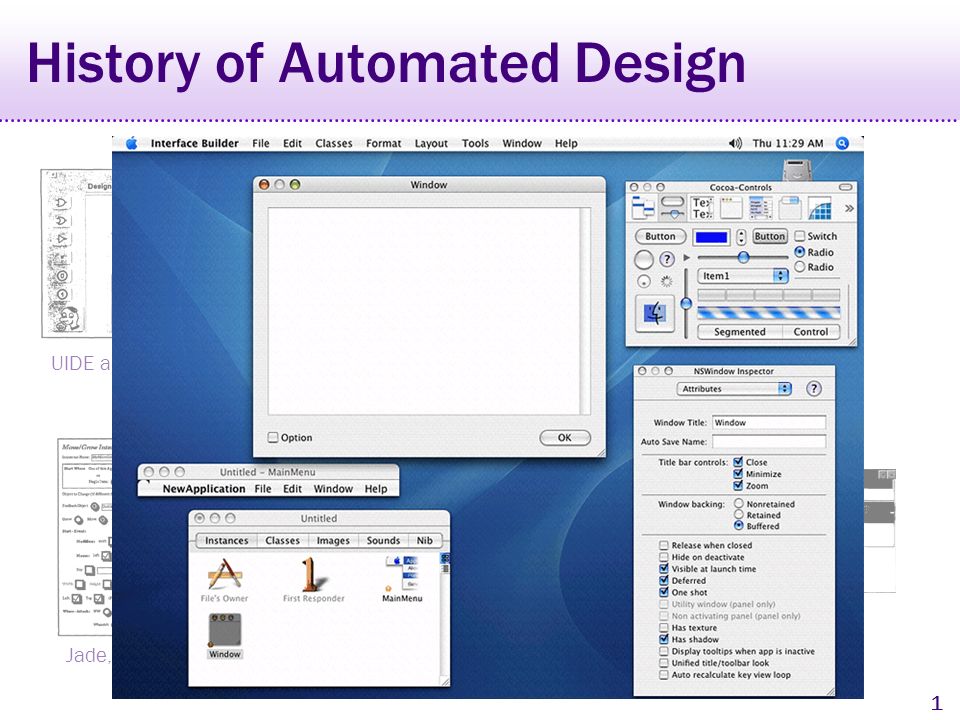960x720 pixels.
Task: Select the second Radio button in Cocoa-Controls
Action: [800, 266]
